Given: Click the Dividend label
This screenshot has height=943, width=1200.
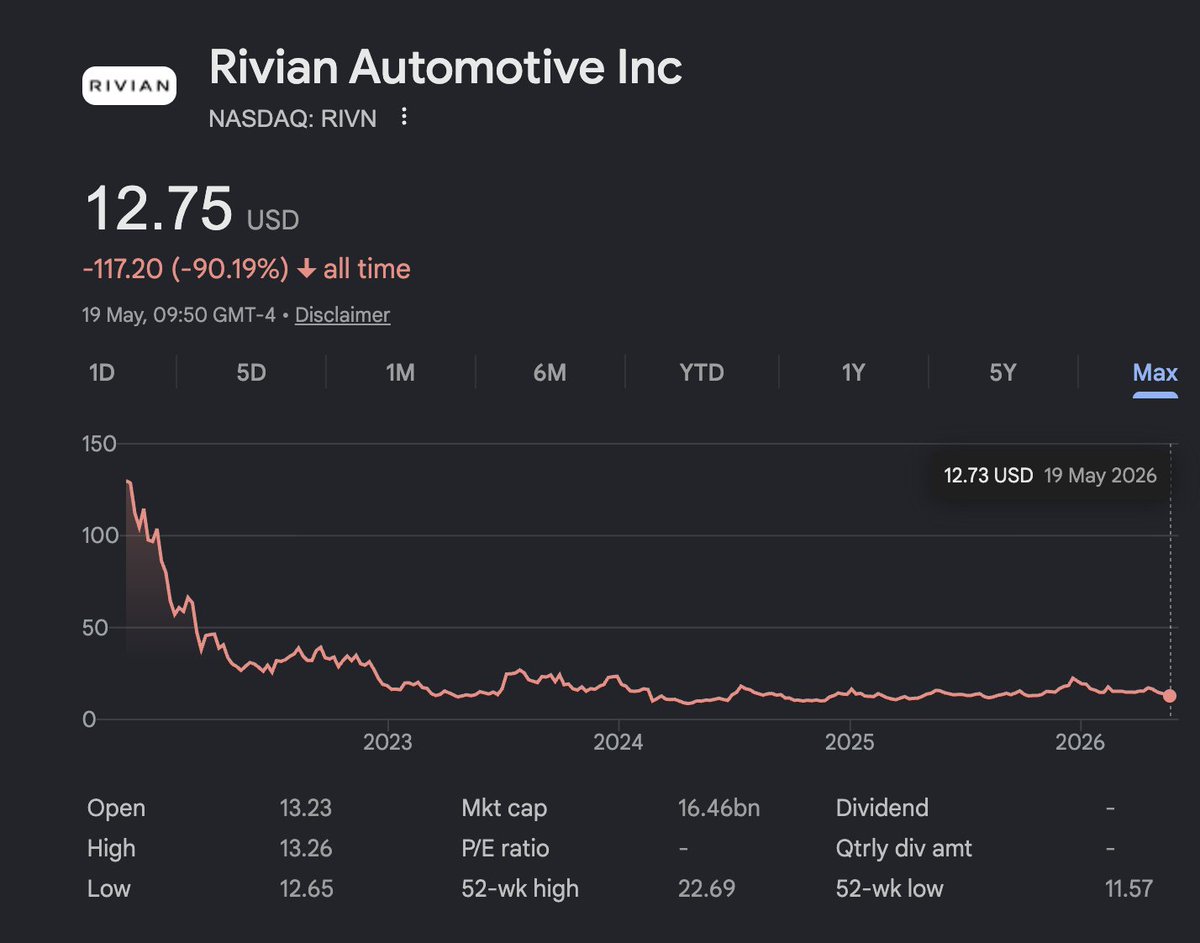Looking at the screenshot, I should click(x=882, y=808).
